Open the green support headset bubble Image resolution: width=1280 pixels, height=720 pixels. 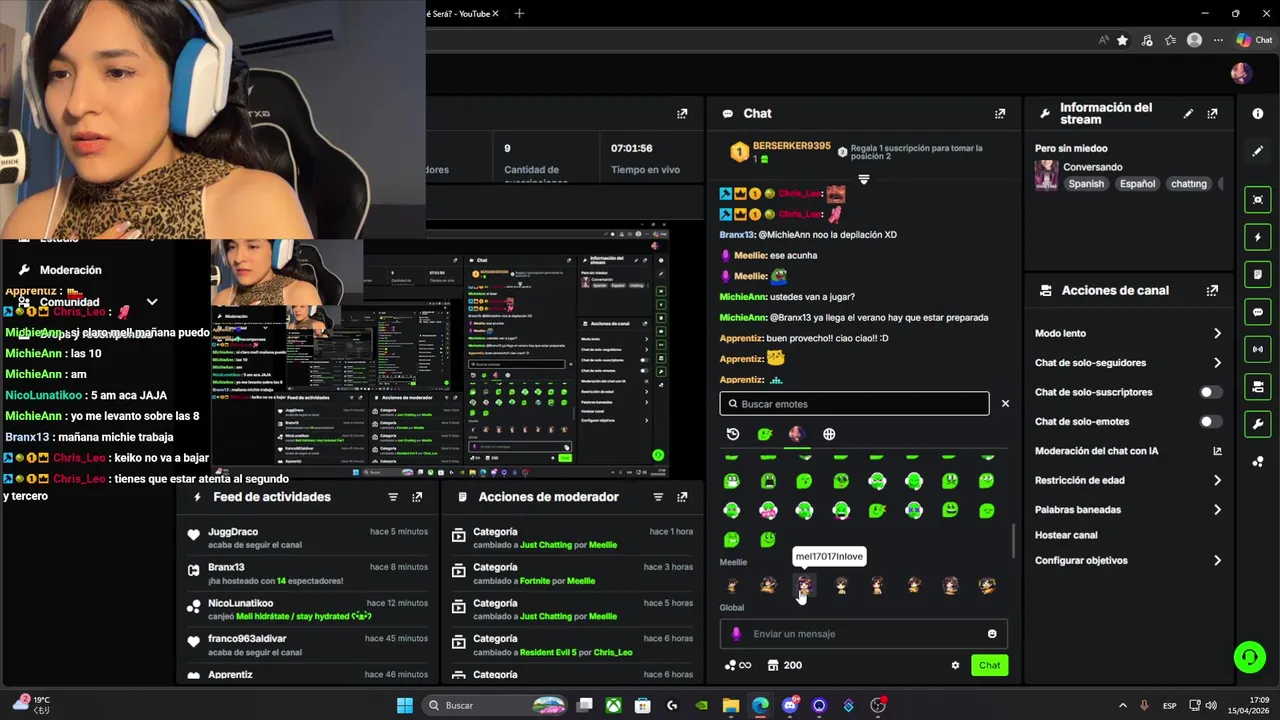coord(1249,657)
